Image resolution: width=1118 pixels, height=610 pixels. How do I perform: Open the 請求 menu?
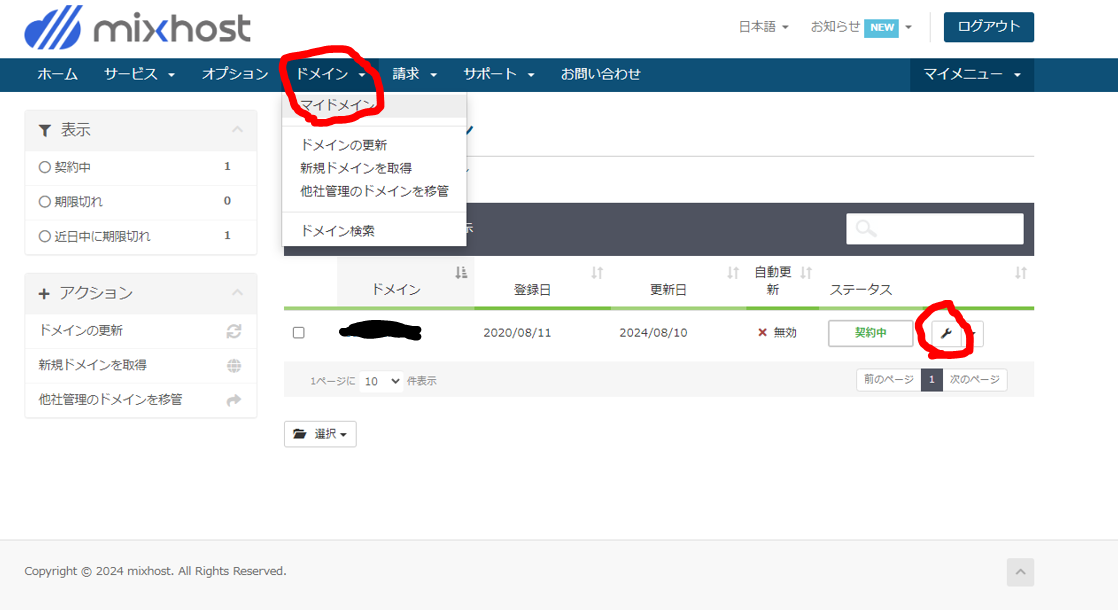point(414,75)
